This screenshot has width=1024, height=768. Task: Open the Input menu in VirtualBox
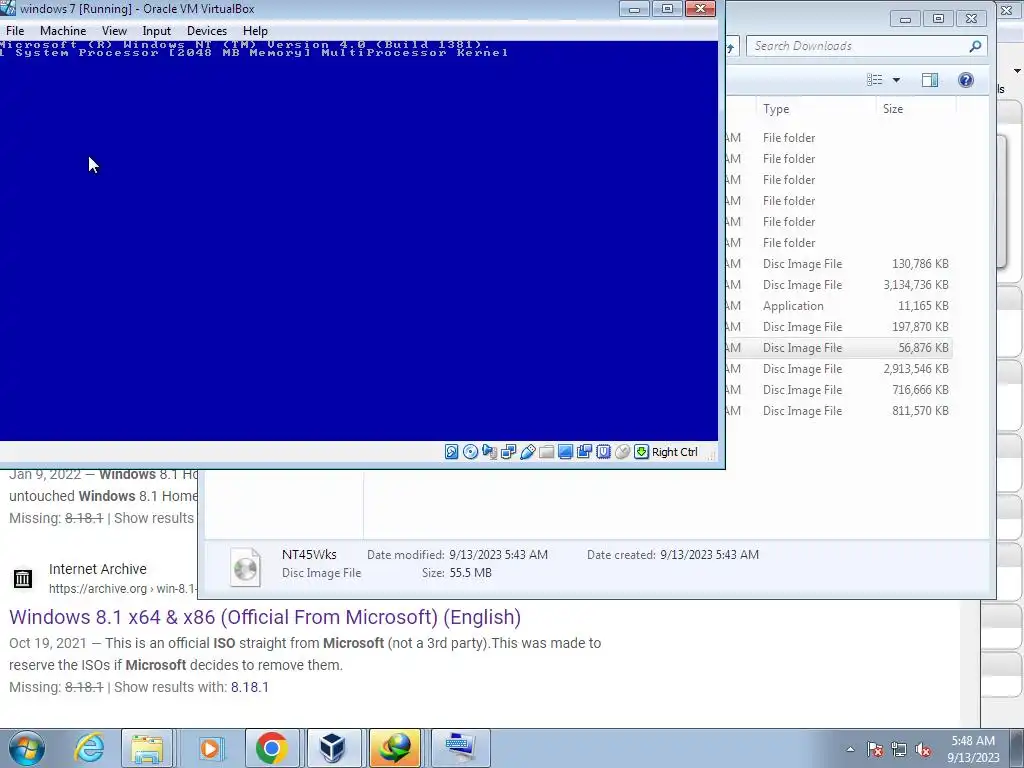157,31
